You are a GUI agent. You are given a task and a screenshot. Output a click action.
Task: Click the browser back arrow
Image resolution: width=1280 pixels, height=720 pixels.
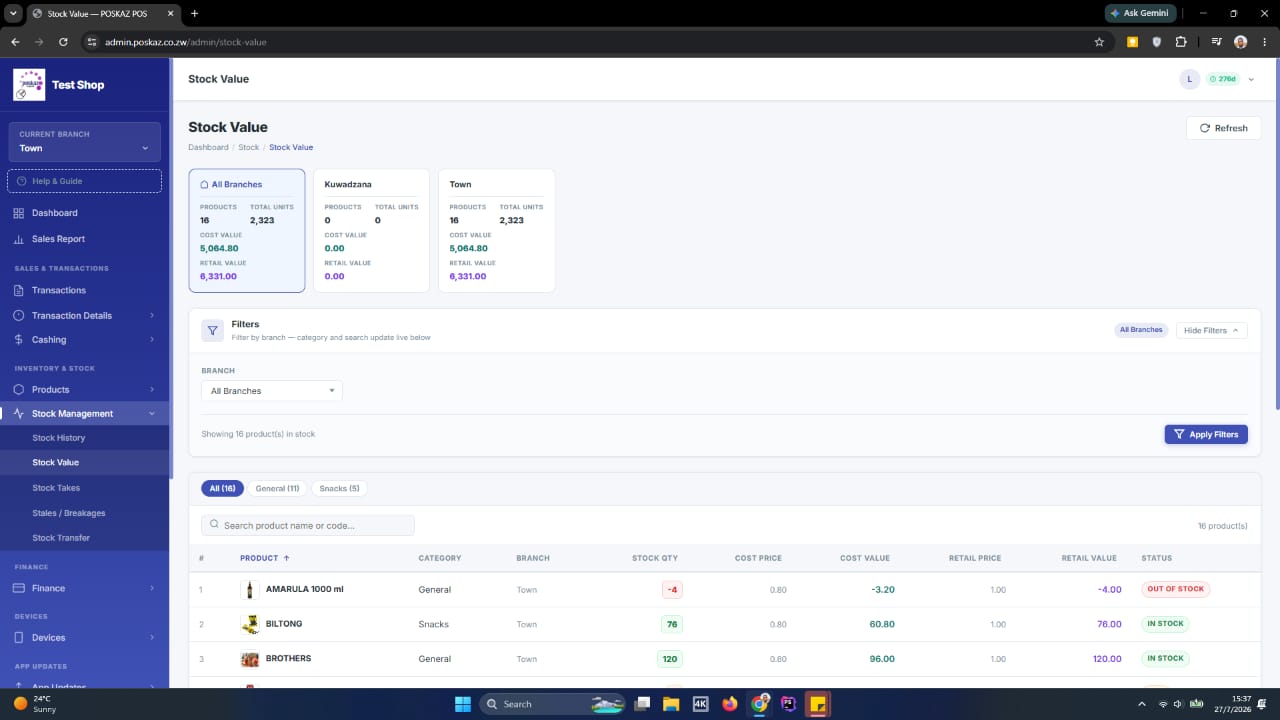(x=15, y=42)
